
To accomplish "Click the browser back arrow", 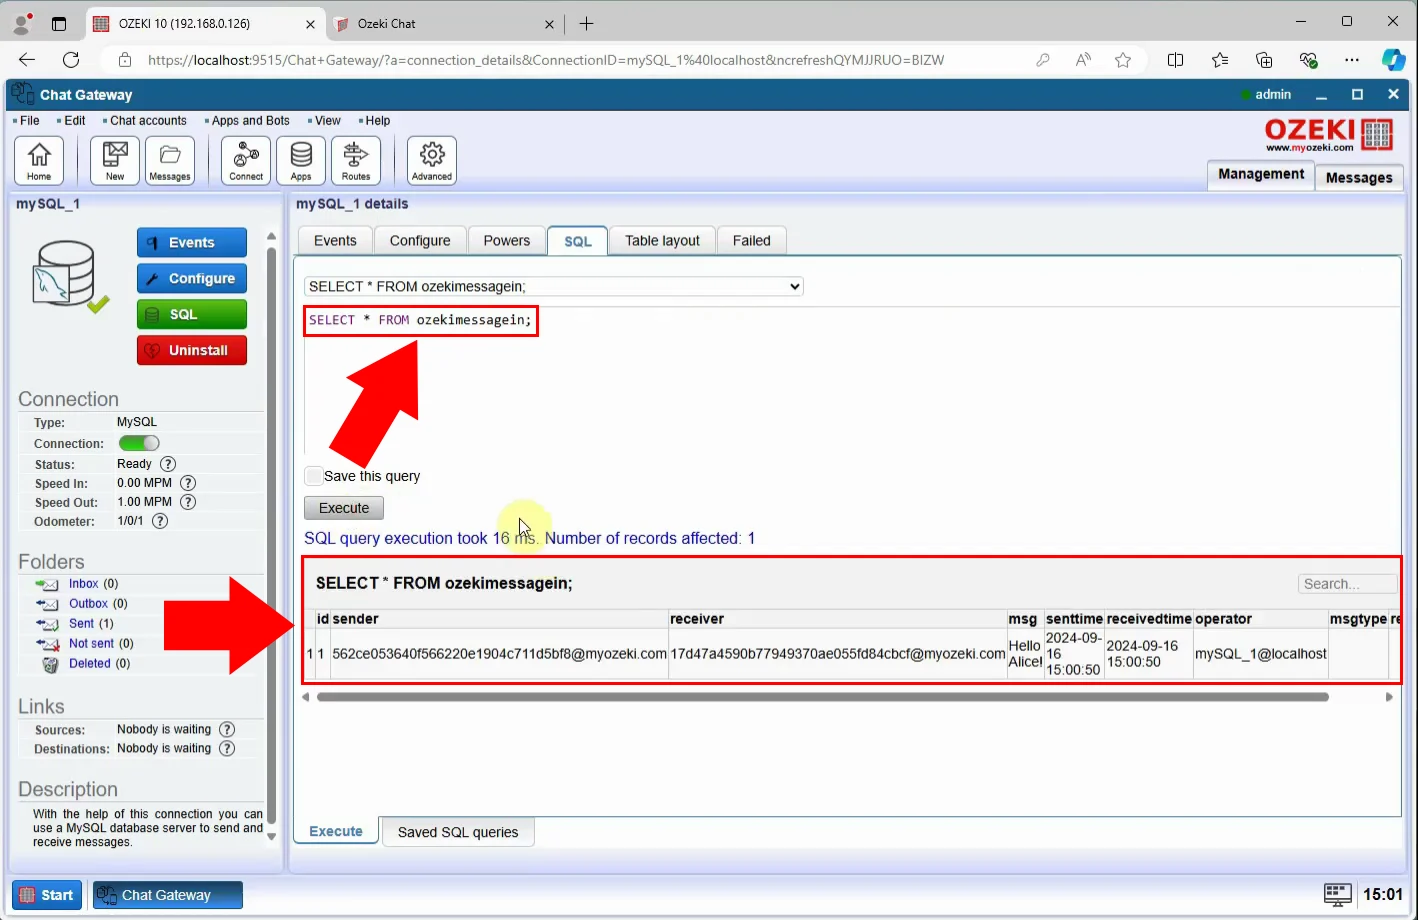I will 27,60.
